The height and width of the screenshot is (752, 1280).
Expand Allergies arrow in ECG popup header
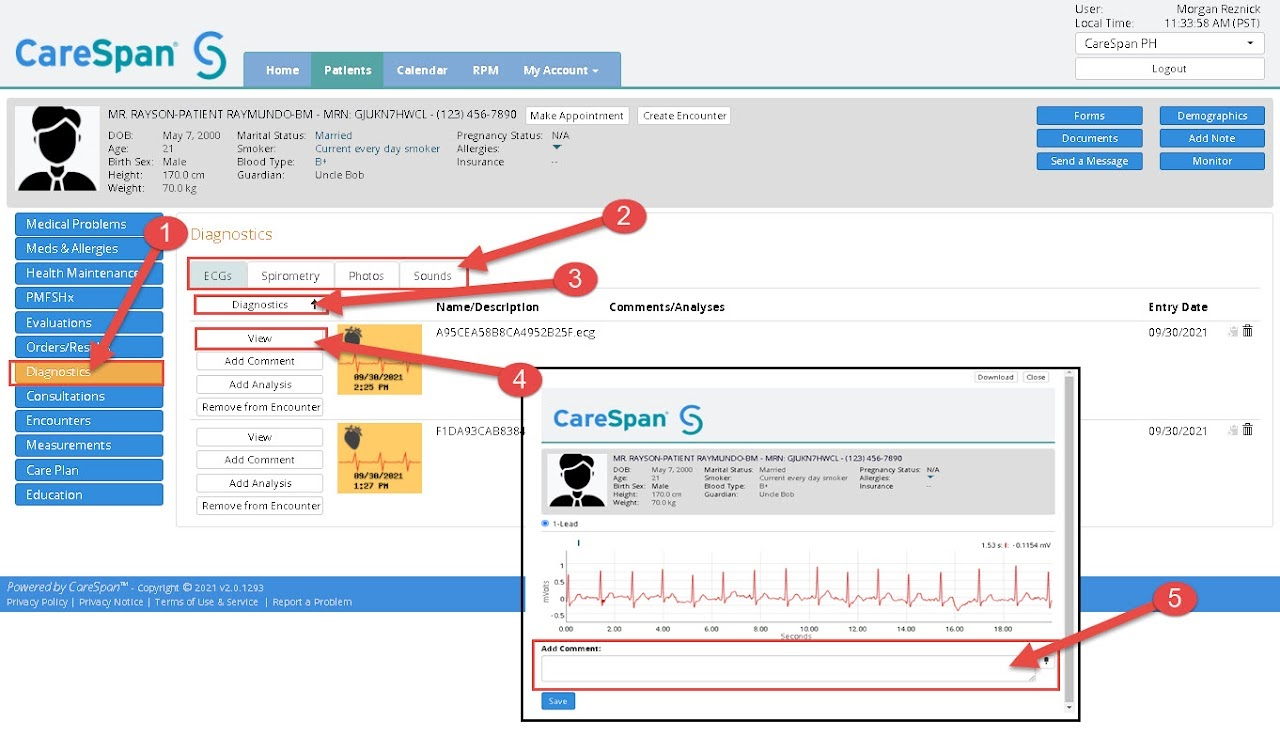click(930, 478)
